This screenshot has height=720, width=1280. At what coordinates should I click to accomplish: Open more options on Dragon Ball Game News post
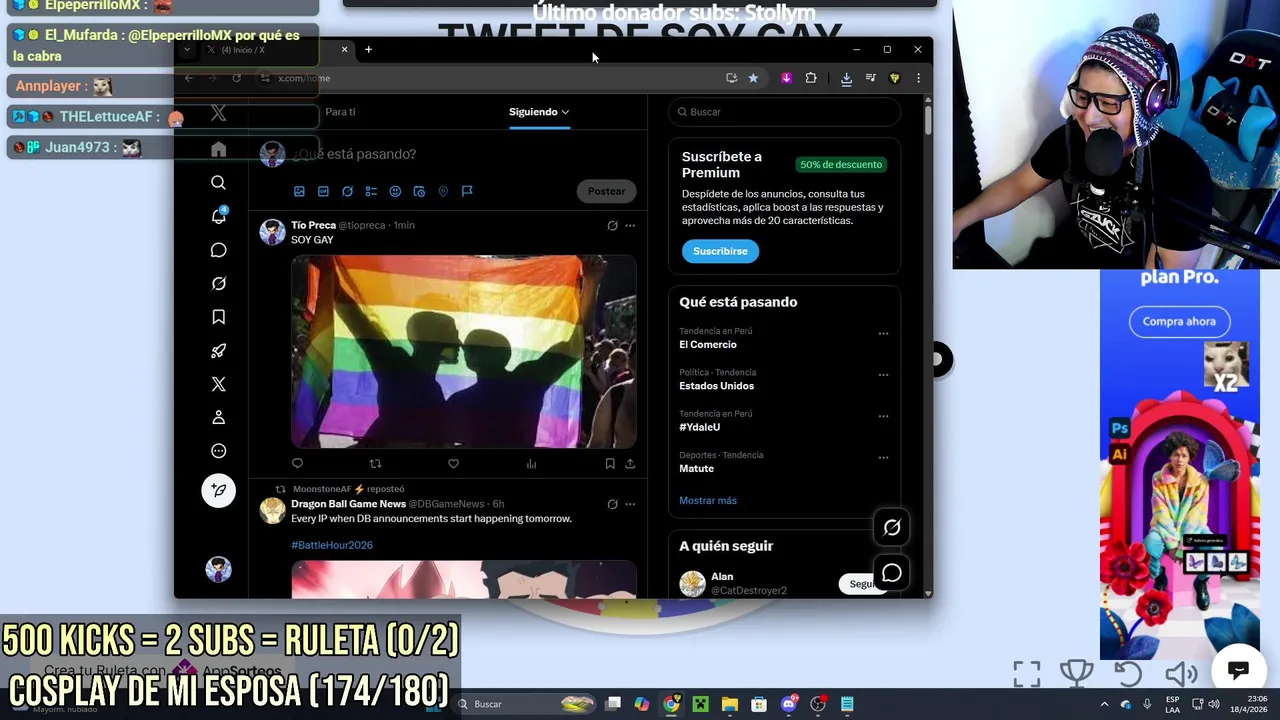[630, 504]
